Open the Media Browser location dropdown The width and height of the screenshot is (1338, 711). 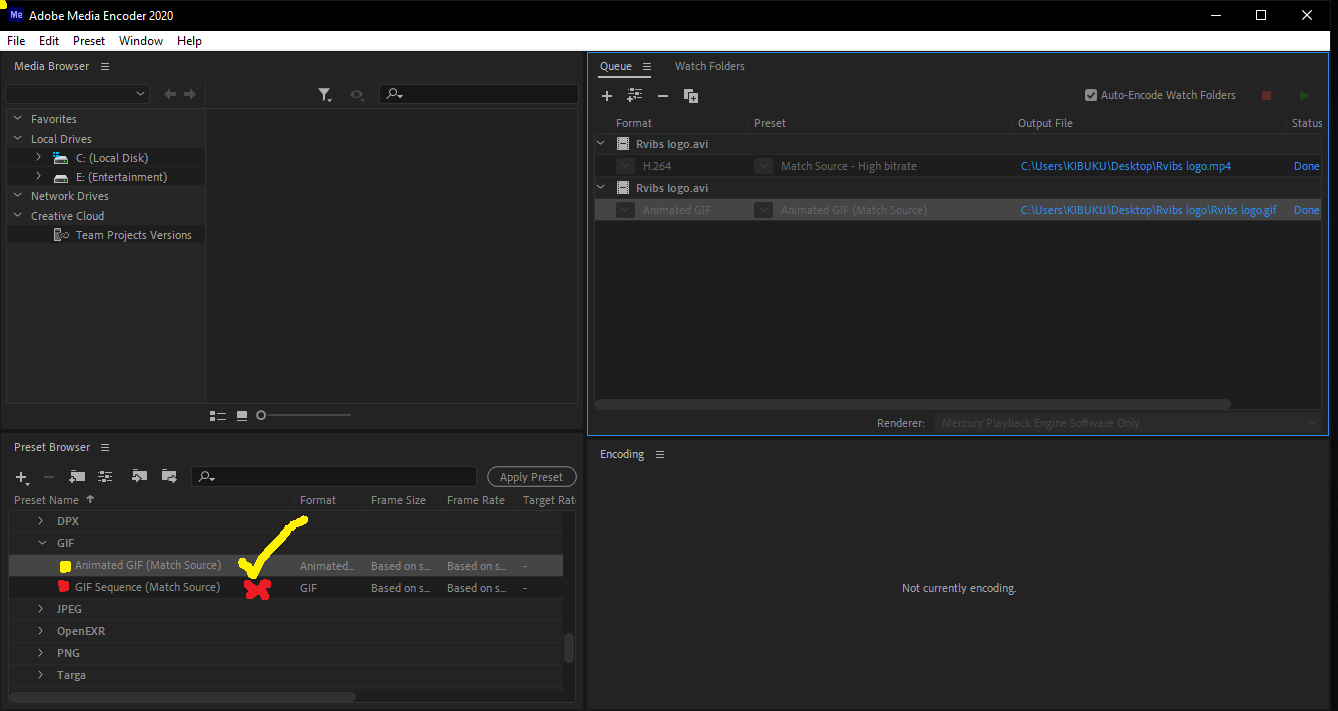pos(77,94)
